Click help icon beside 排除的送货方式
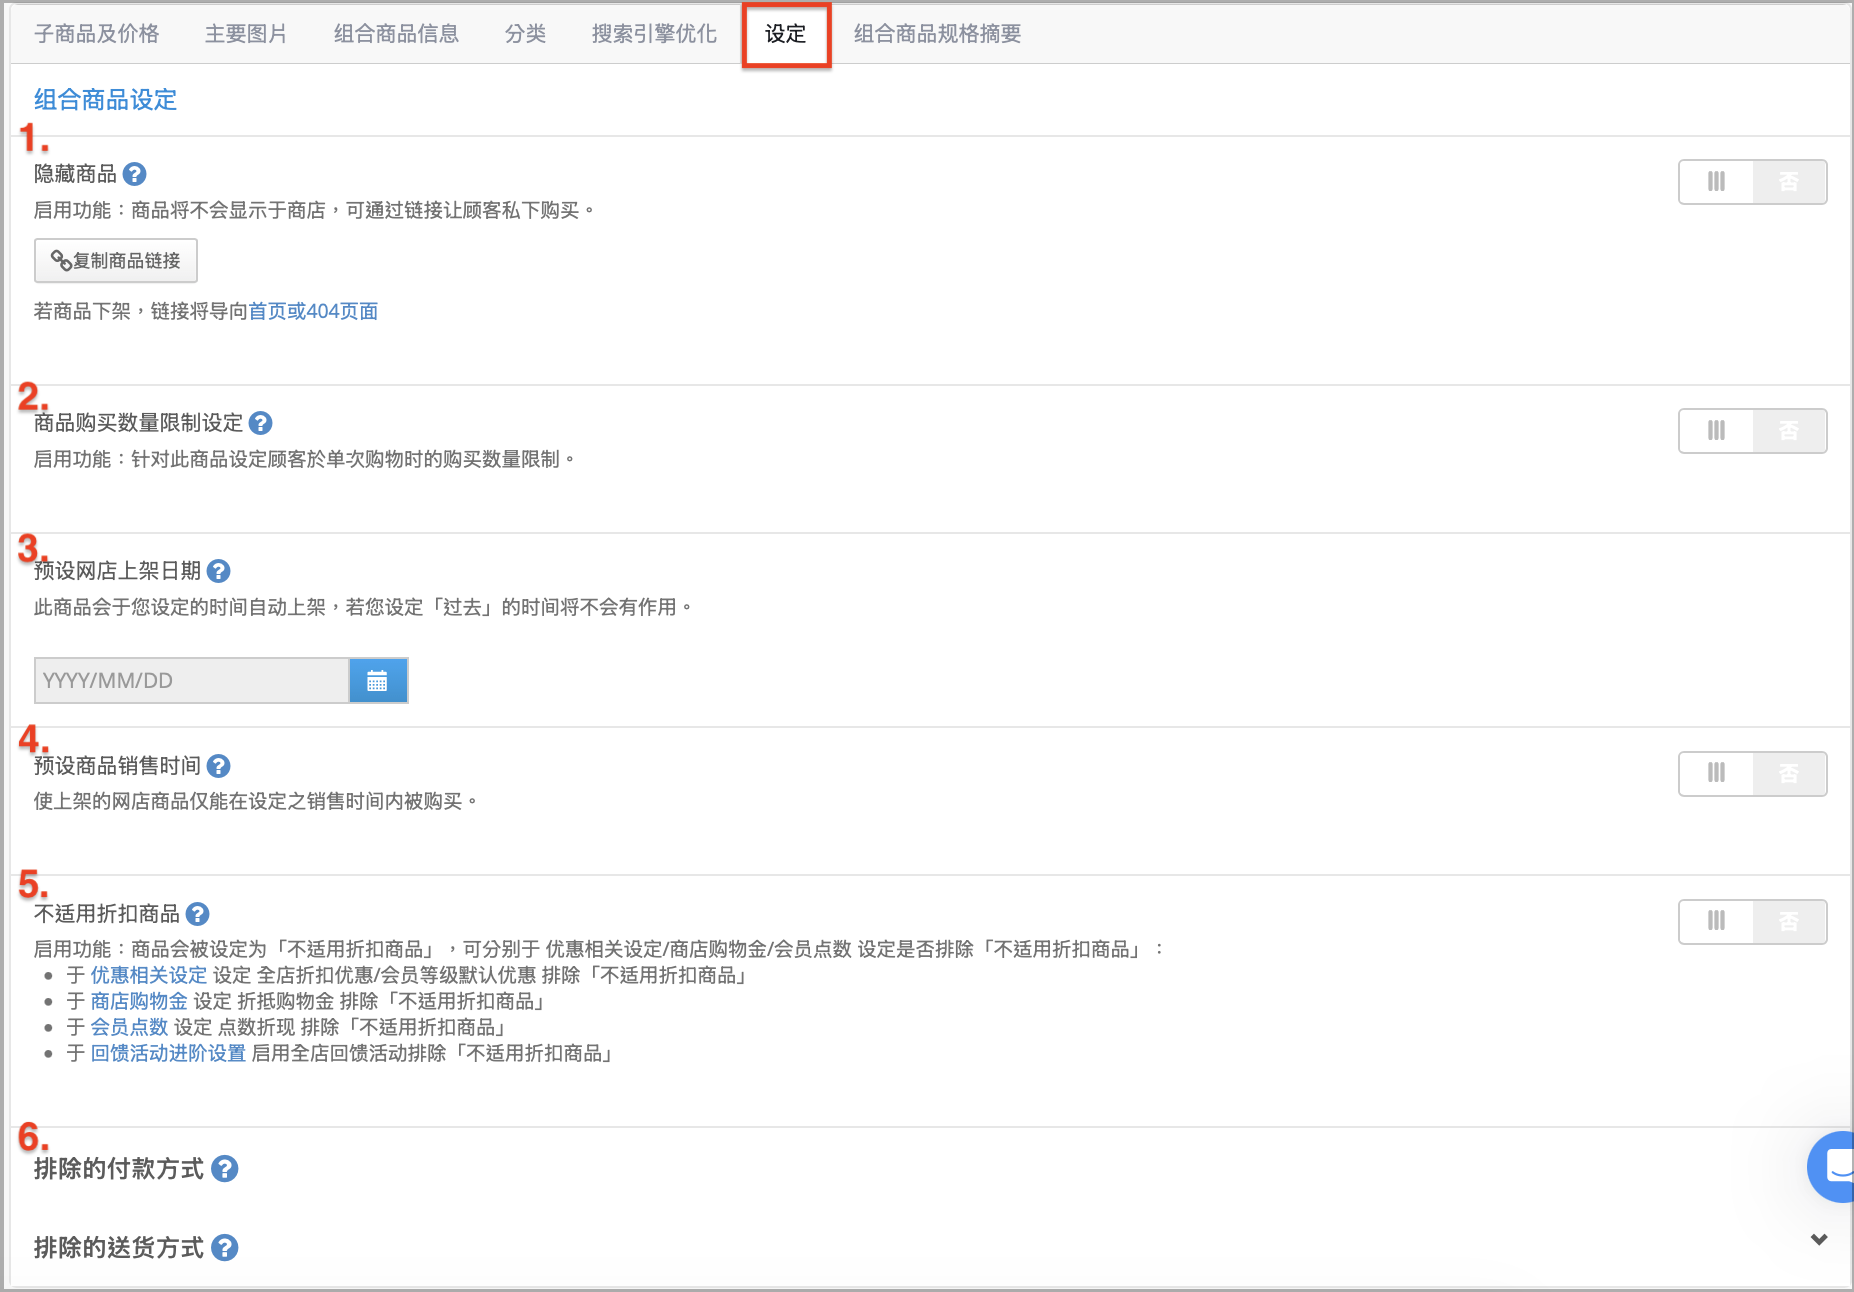This screenshot has width=1854, height=1292. pos(225,1248)
